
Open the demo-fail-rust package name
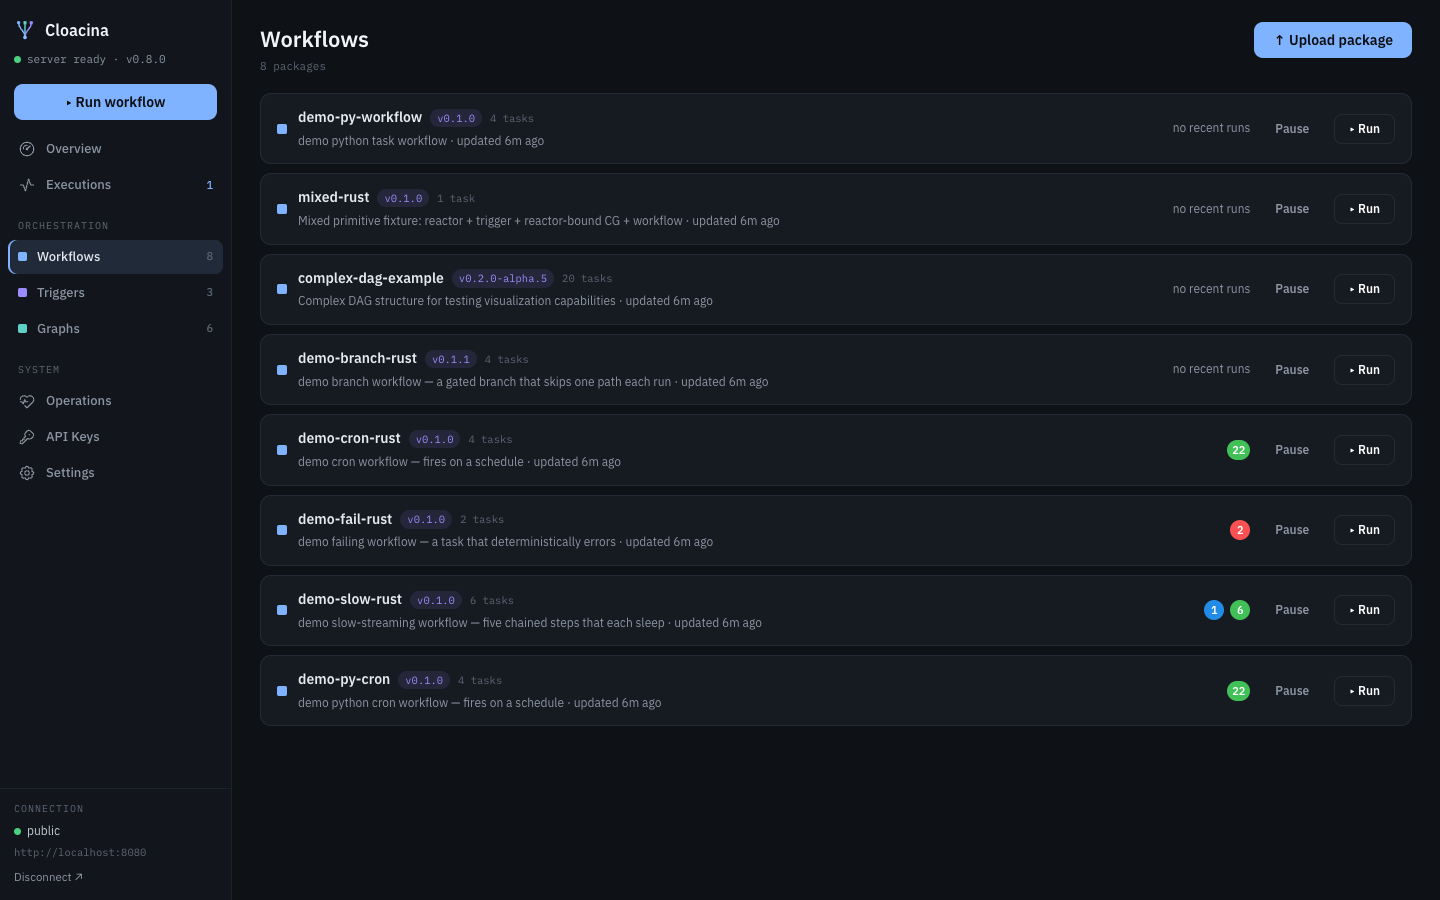(345, 519)
